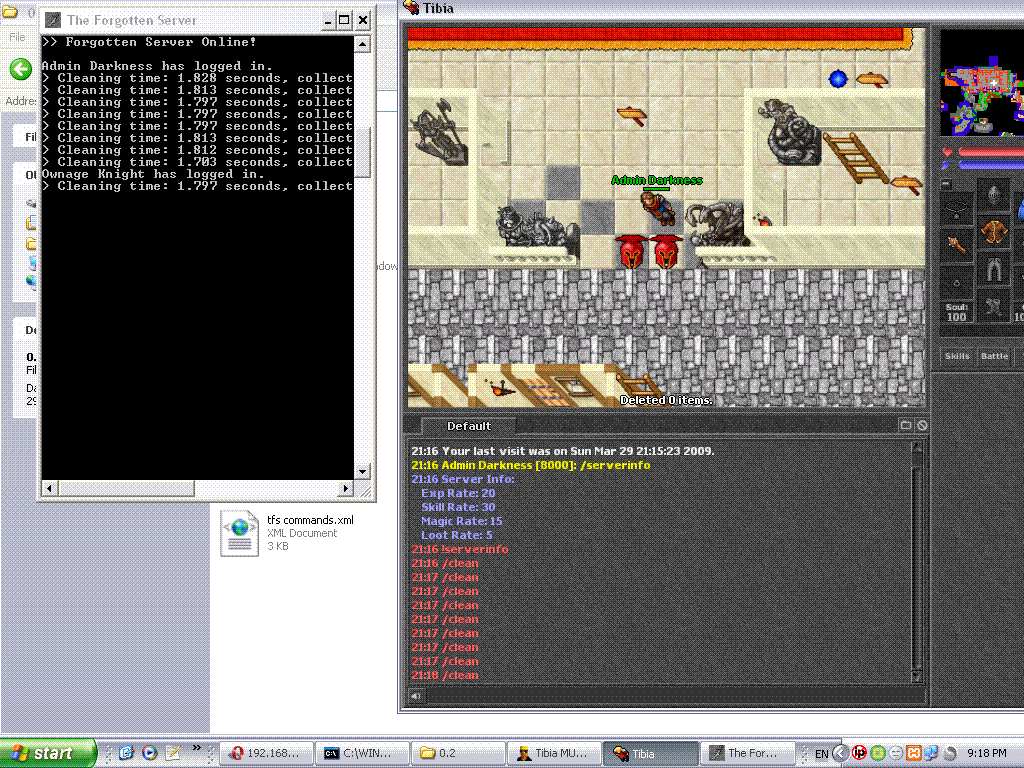Click 'Ownage Knight has logged in.' console line
The height and width of the screenshot is (768, 1024).
(x=153, y=174)
